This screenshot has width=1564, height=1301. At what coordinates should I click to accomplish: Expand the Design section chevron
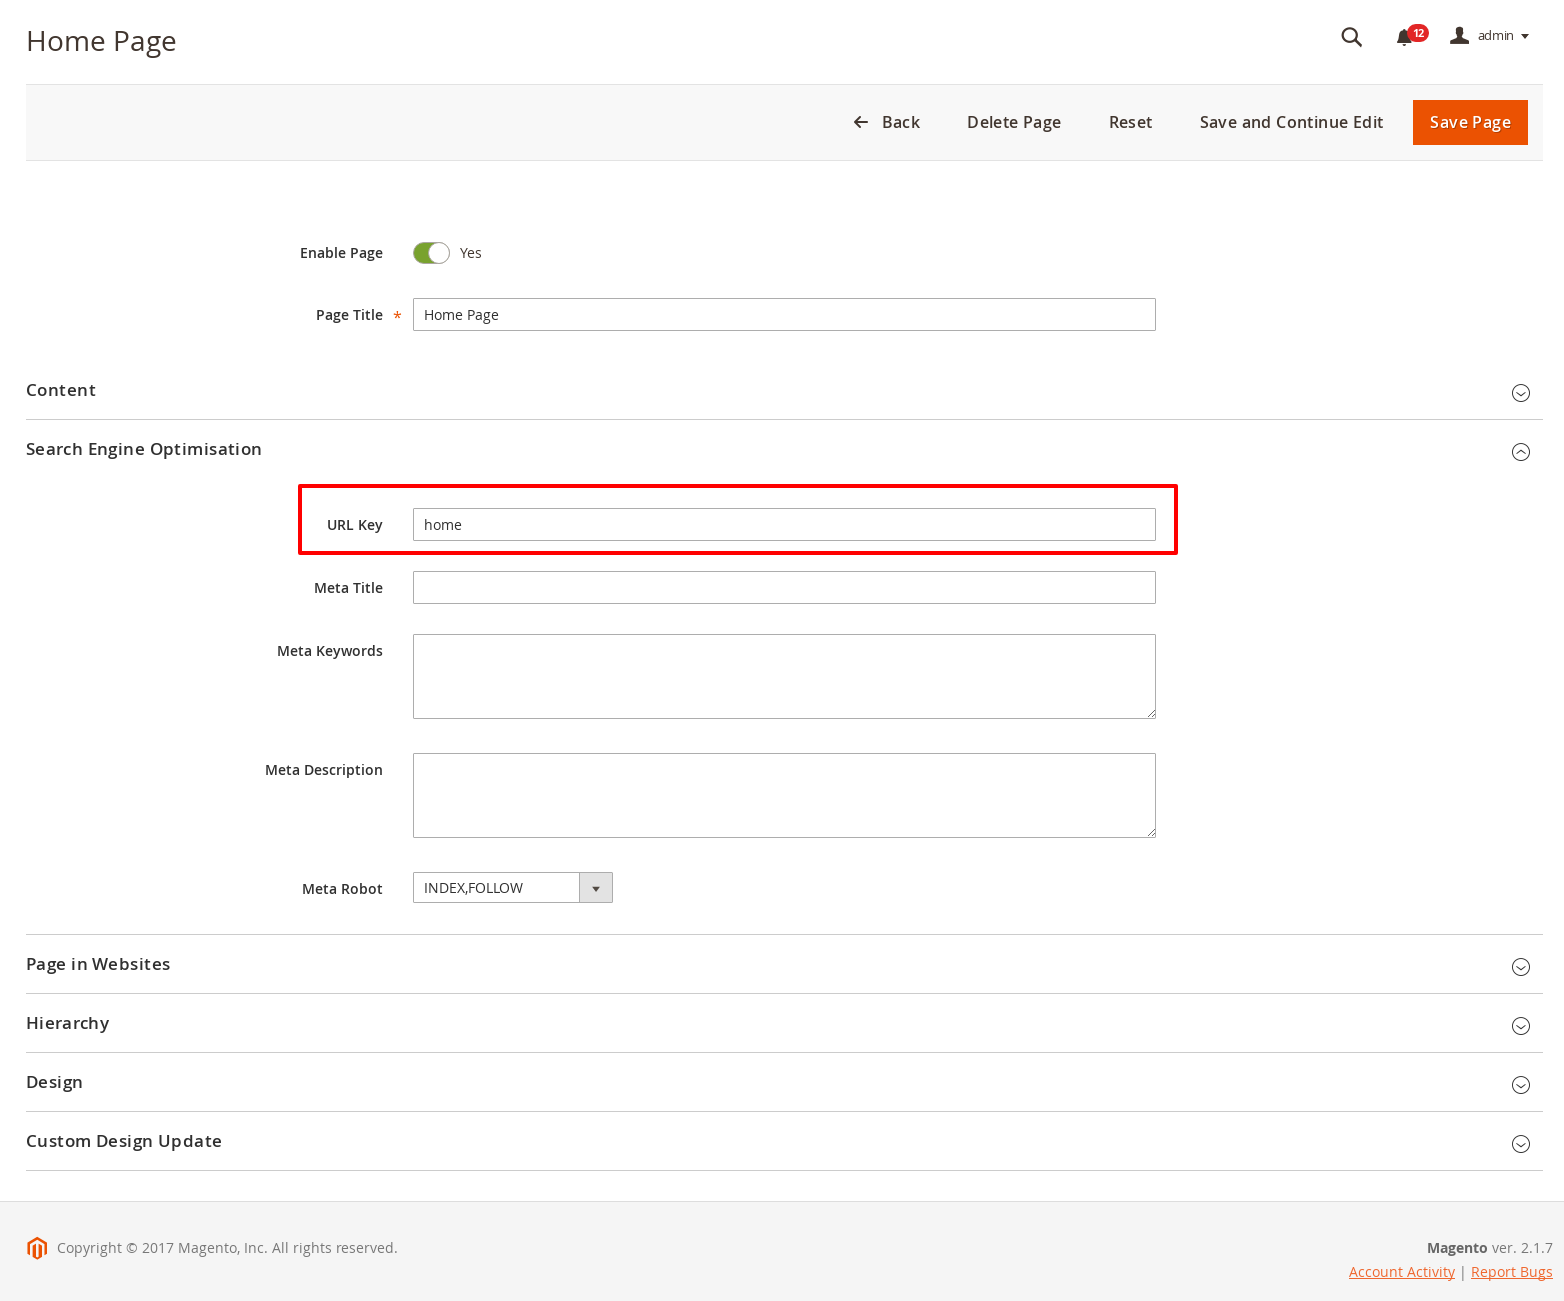(x=1520, y=1085)
